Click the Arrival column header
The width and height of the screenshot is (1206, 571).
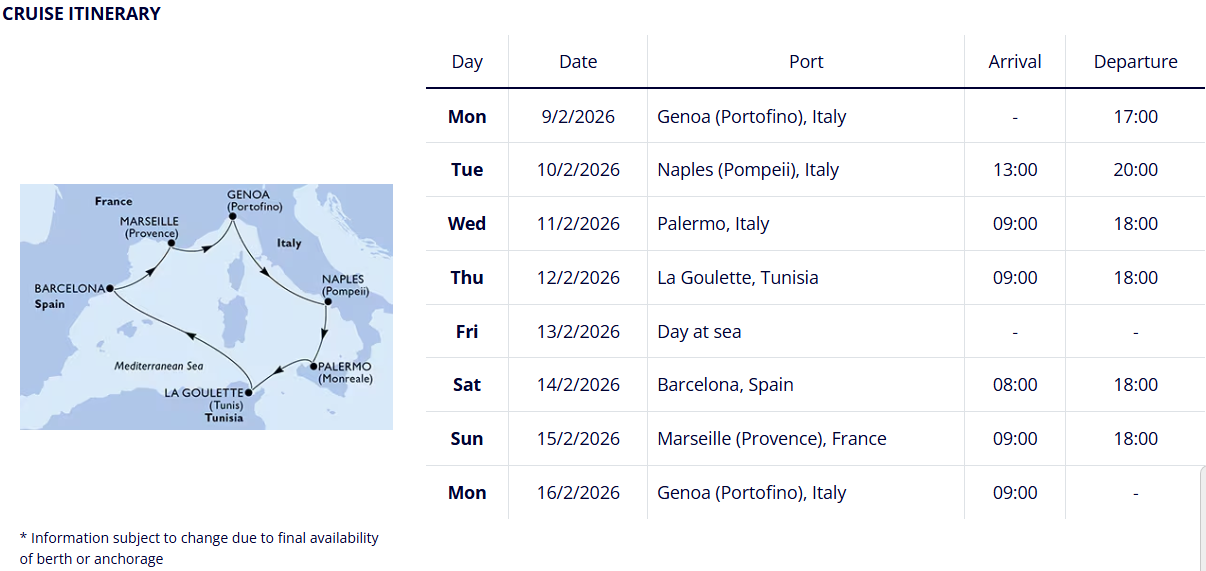[x=1015, y=62]
